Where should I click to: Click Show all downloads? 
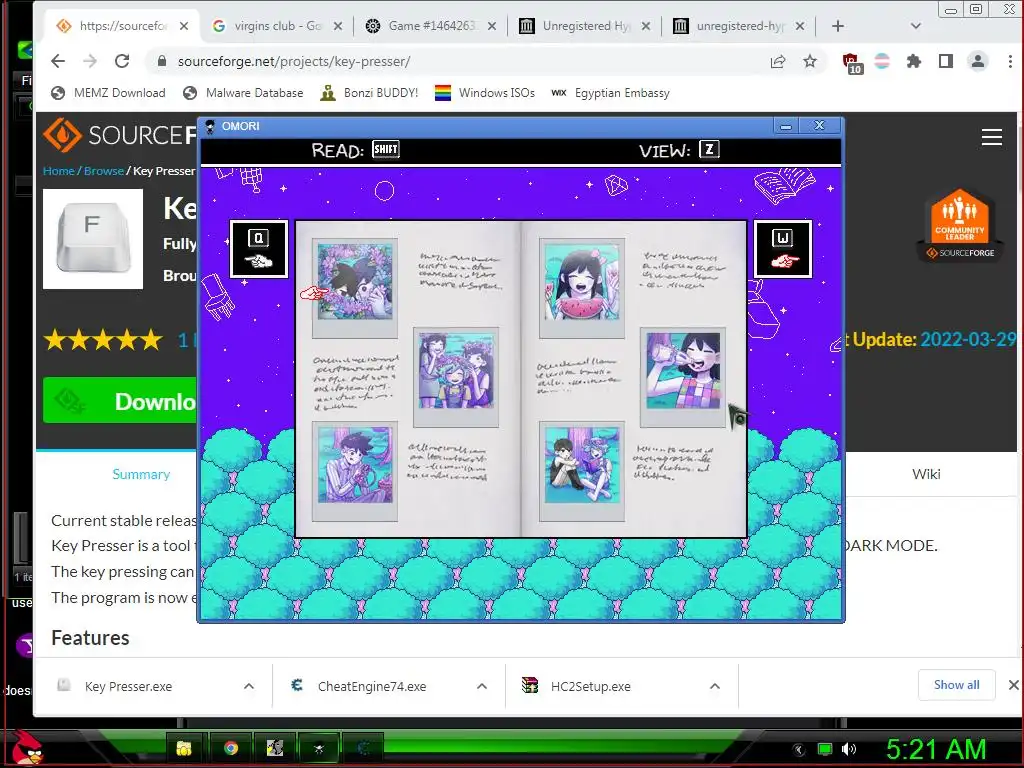[956, 685]
